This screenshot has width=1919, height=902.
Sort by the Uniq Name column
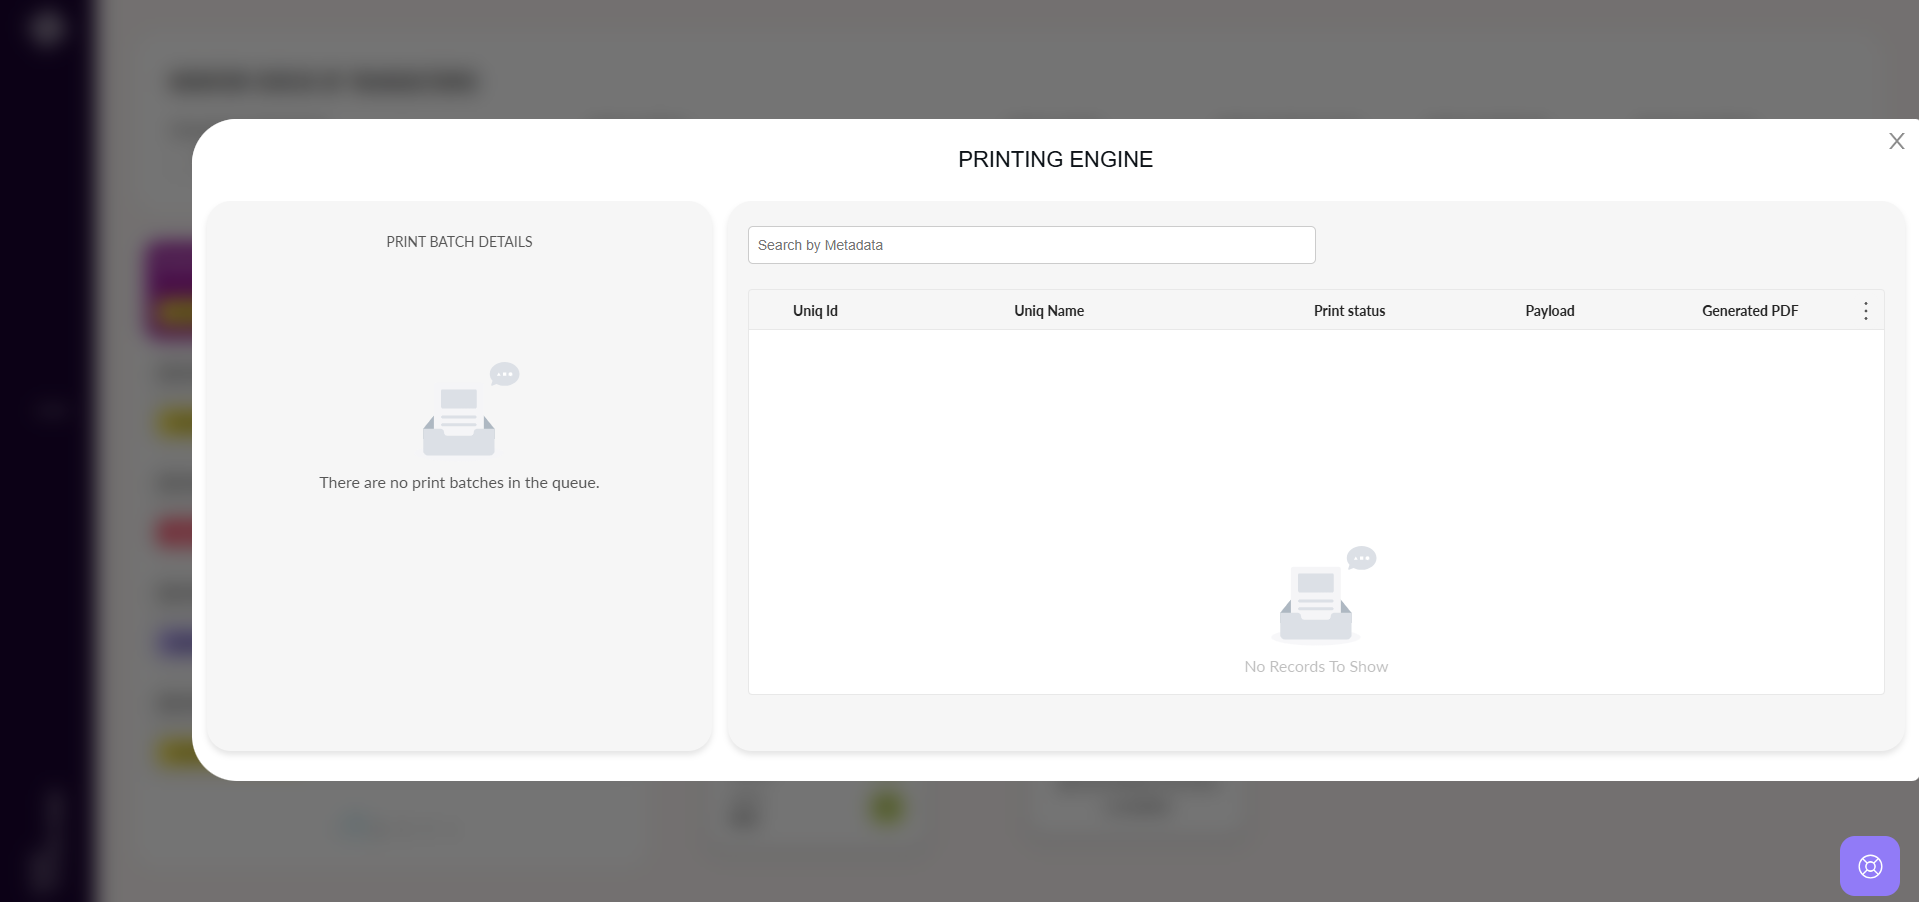(1048, 311)
